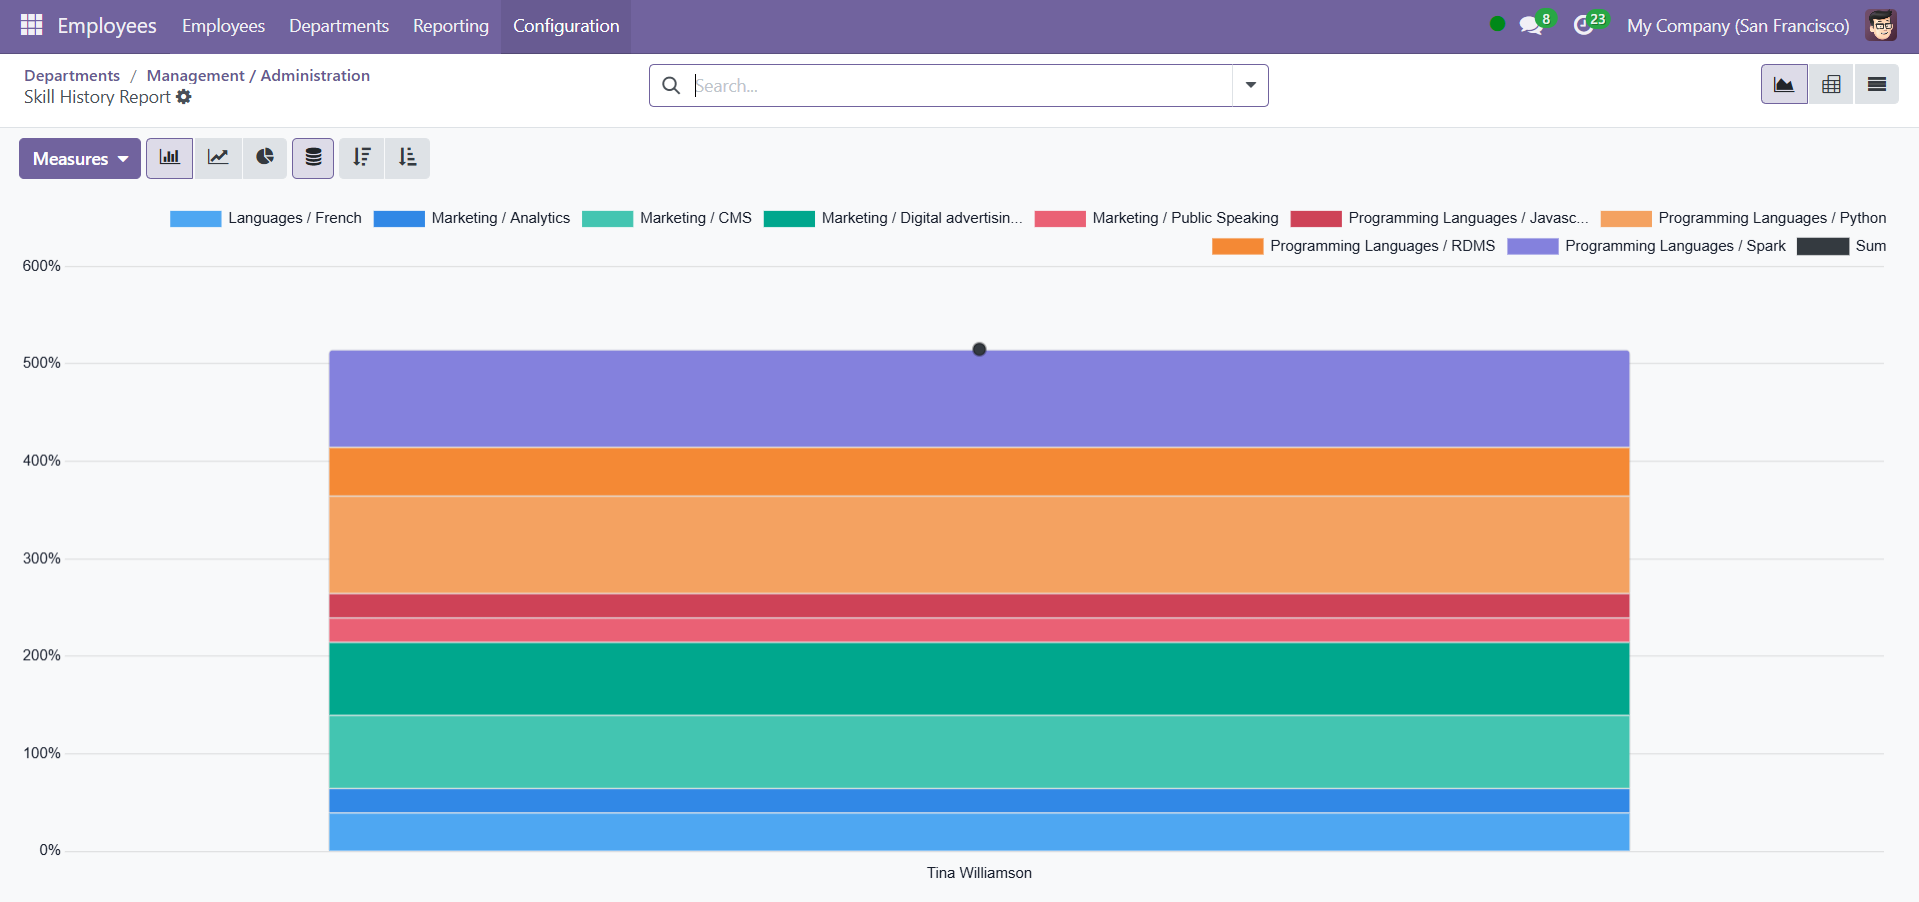Open the user avatar menu
This screenshot has height=902, width=1919.
coord(1881,25)
